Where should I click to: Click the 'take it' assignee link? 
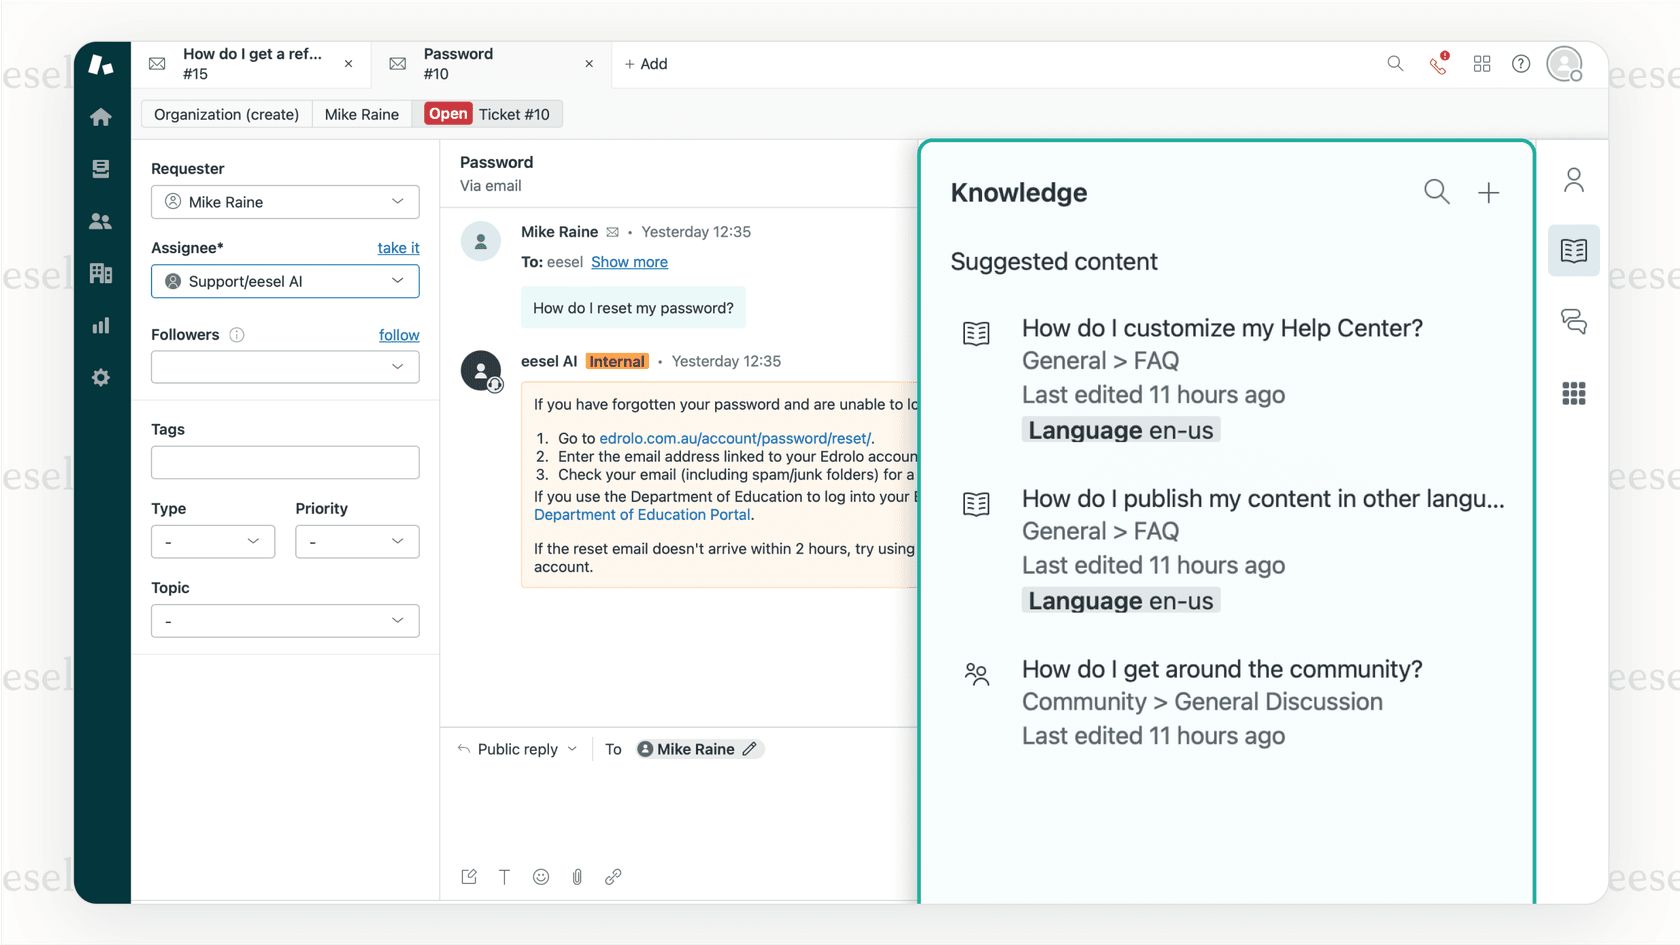tap(397, 247)
